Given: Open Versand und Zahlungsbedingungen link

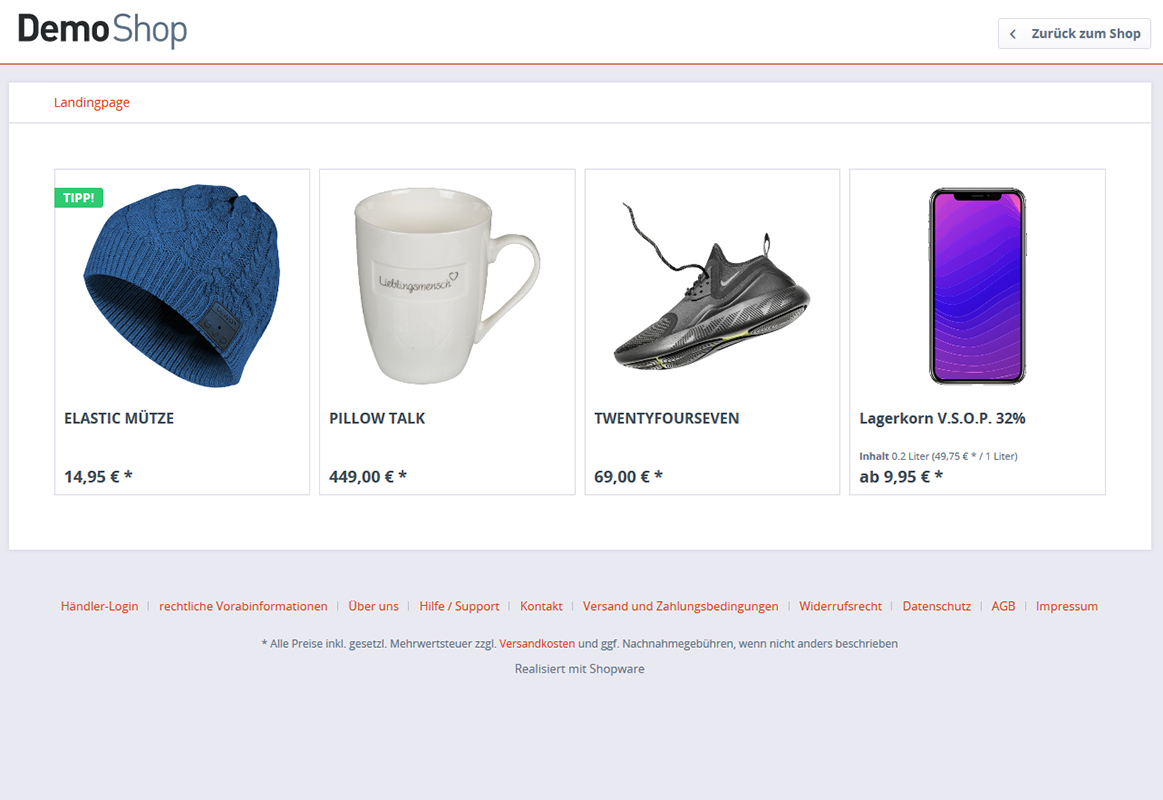Looking at the screenshot, I should (x=681, y=606).
